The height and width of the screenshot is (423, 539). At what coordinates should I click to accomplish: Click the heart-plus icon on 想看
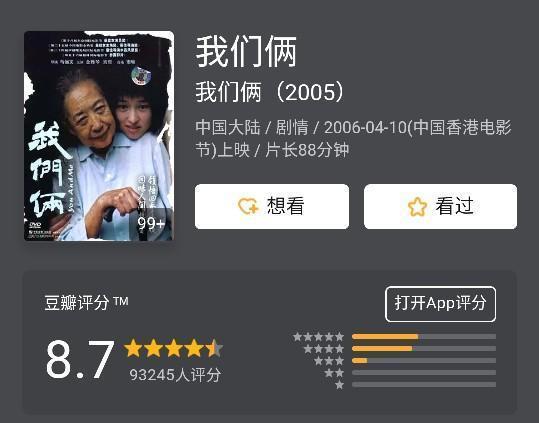coord(248,206)
